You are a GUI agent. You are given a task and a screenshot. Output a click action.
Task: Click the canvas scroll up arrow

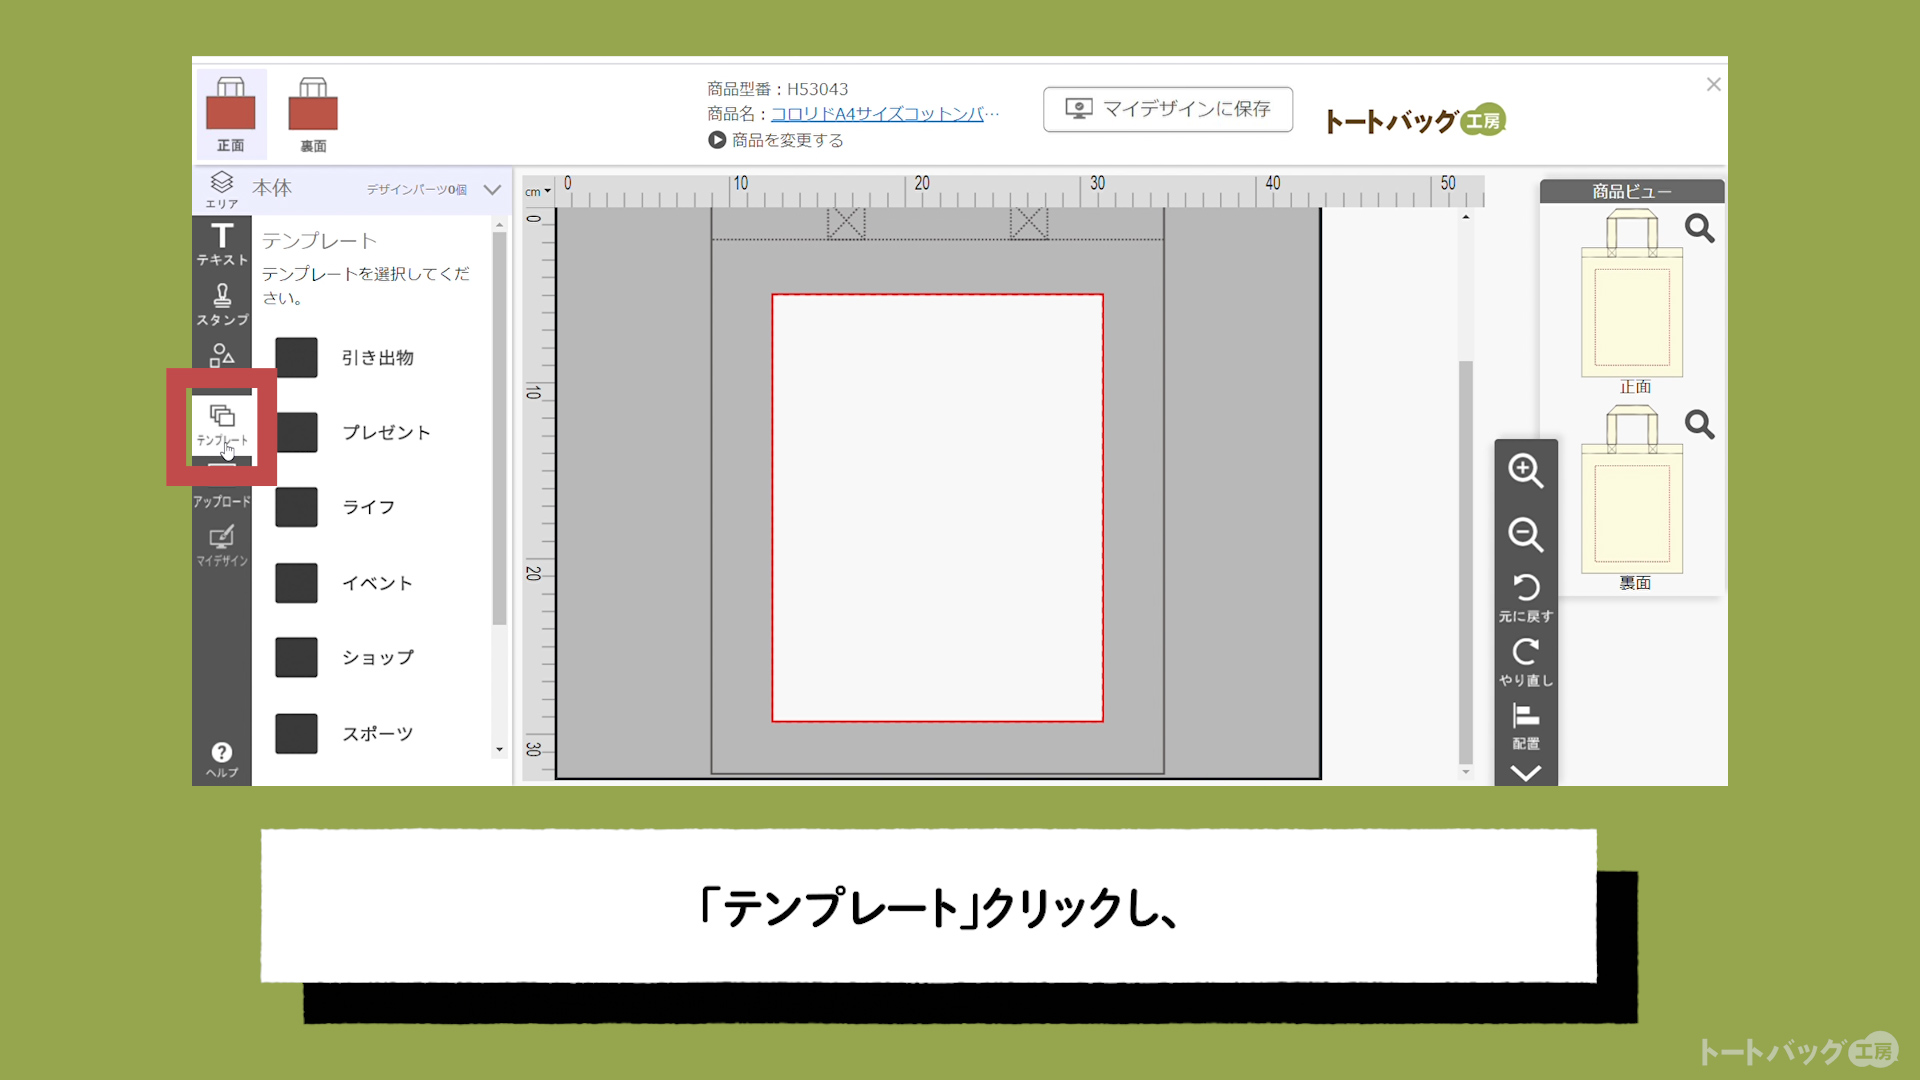point(1466,217)
